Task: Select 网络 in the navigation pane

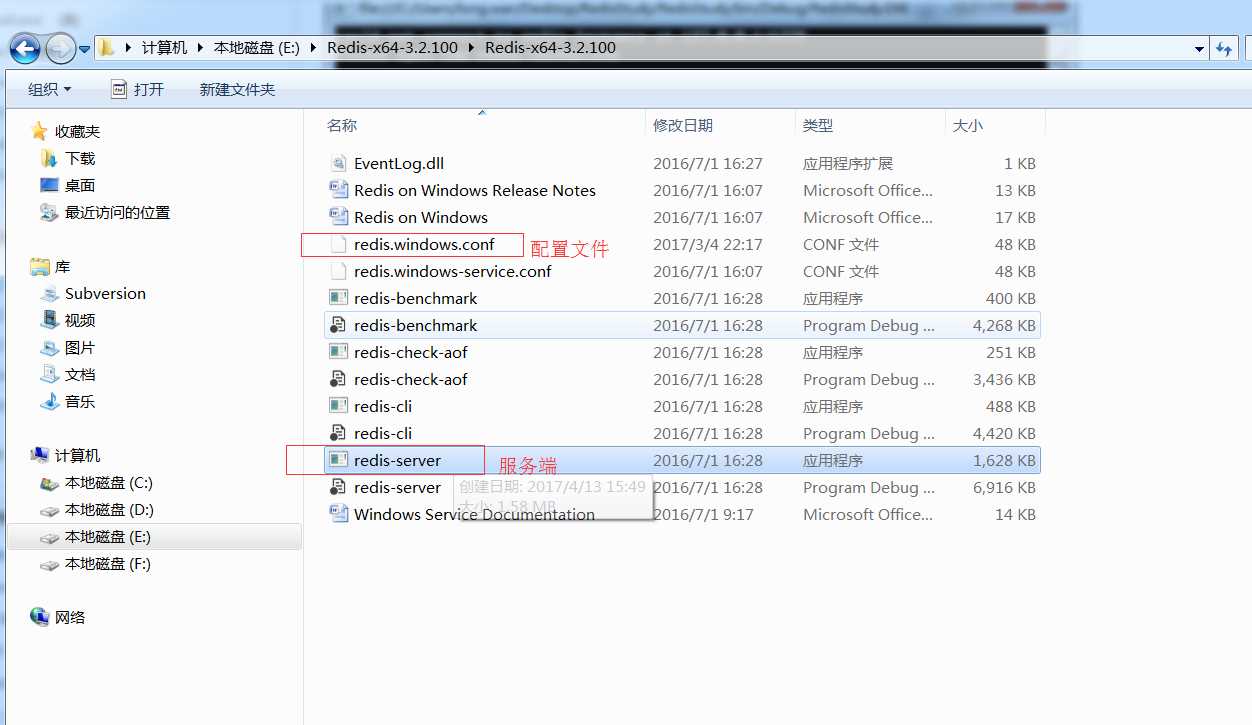Action: click(70, 617)
